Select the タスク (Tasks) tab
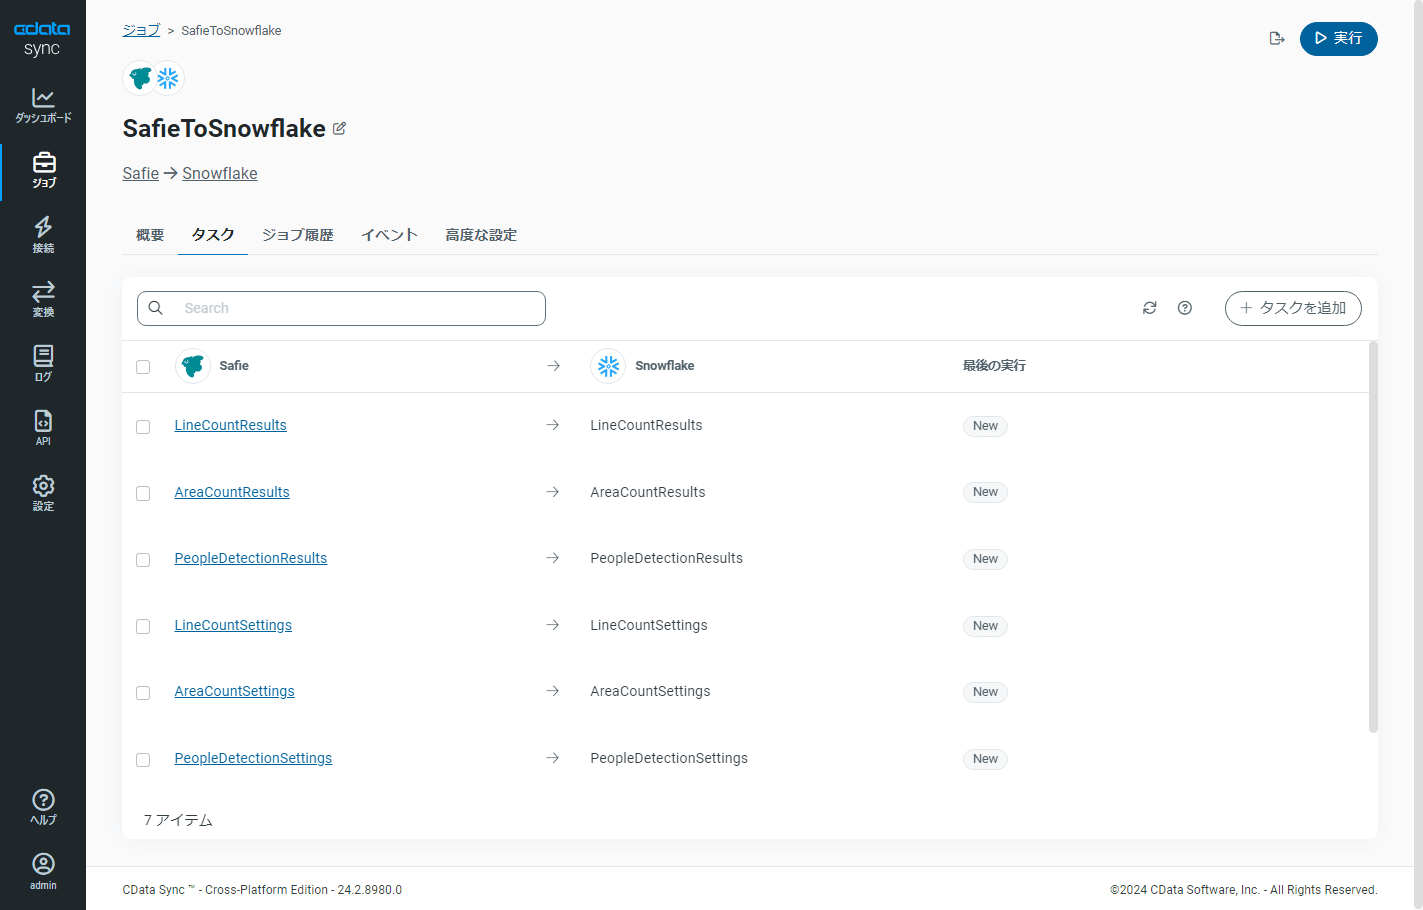Screen dimensions: 1423x910 point(213,235)
